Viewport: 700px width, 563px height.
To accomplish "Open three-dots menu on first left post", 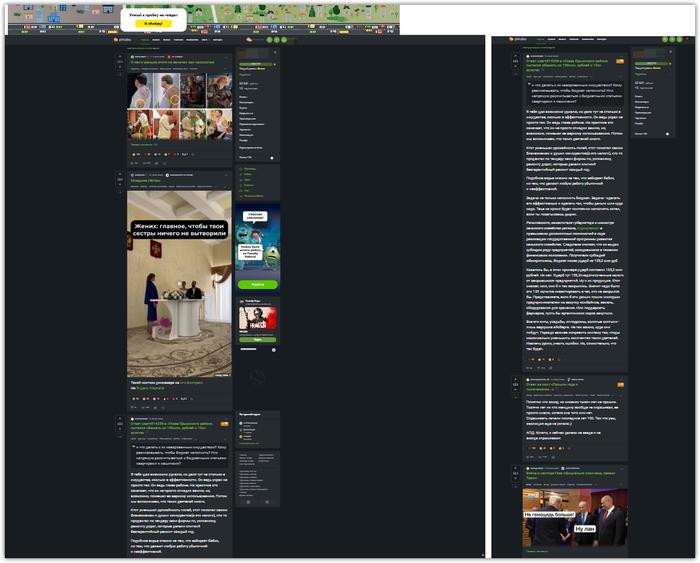I will tap(227, 57).
